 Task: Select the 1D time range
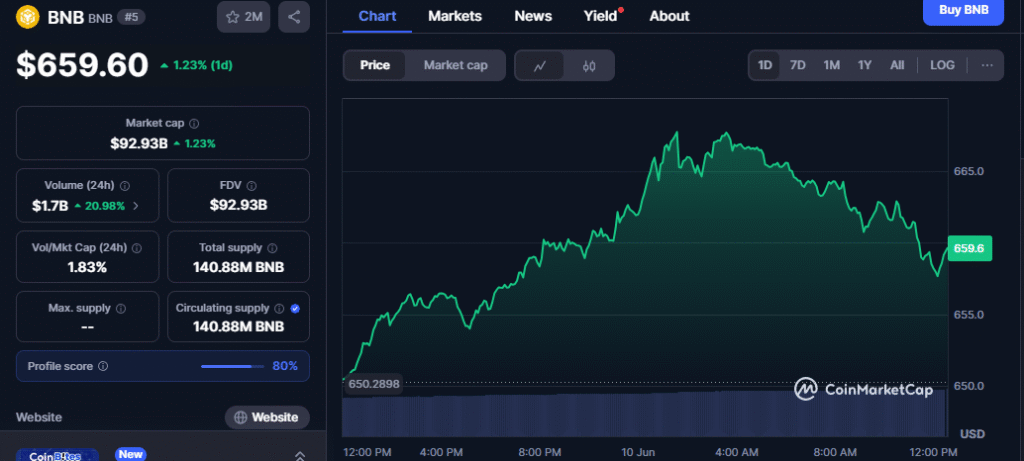[x=765, y=65]
